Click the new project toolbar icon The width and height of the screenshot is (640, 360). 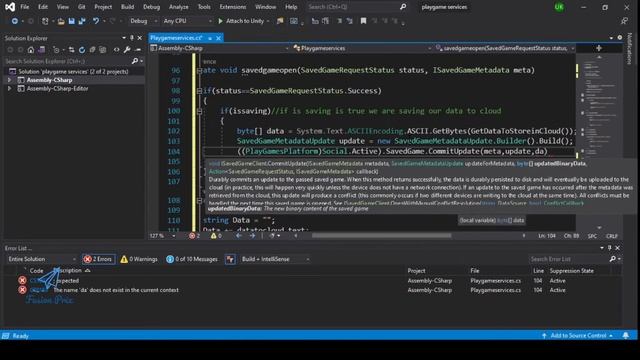tap(45, 21)
